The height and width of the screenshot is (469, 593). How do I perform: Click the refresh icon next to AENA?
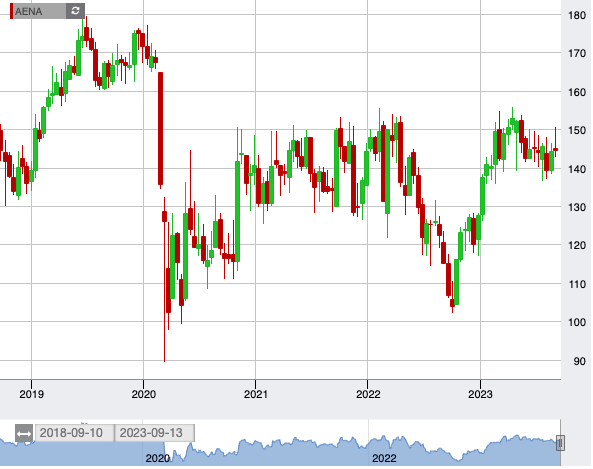click(75, 11)
